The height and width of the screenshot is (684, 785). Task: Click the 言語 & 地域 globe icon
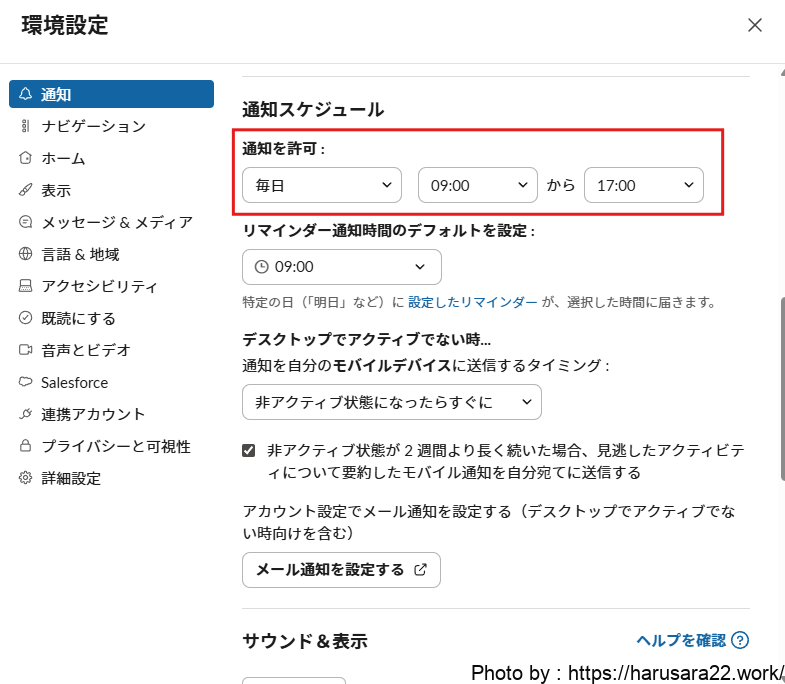tap(26, 254)
